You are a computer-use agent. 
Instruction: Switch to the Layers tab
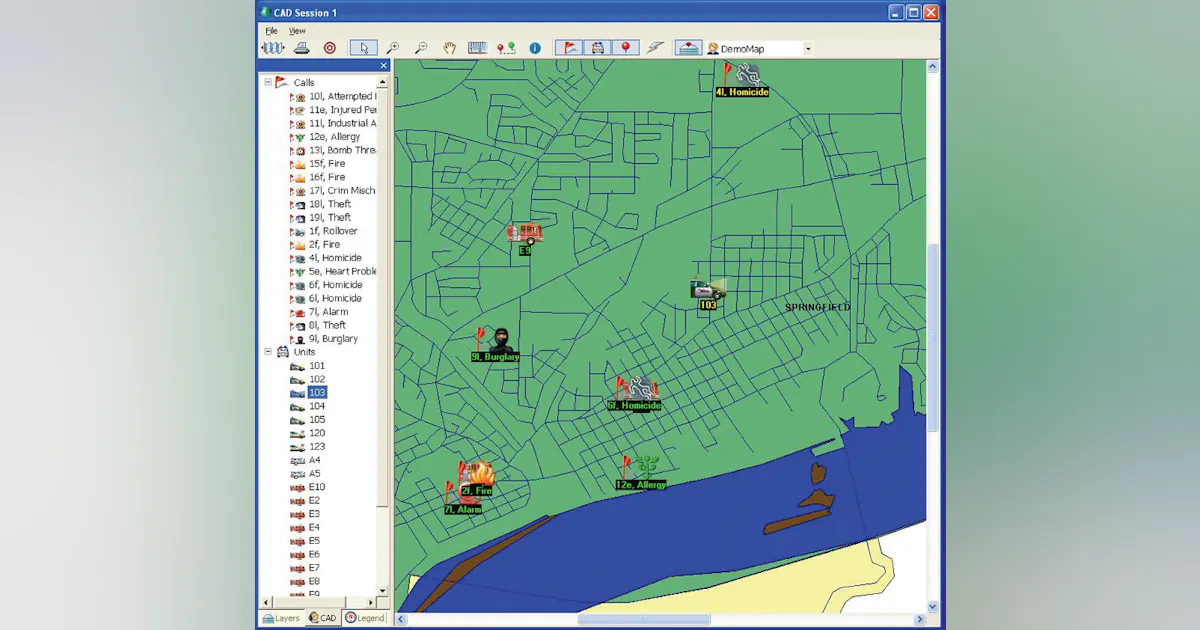[x=281, y=618]
